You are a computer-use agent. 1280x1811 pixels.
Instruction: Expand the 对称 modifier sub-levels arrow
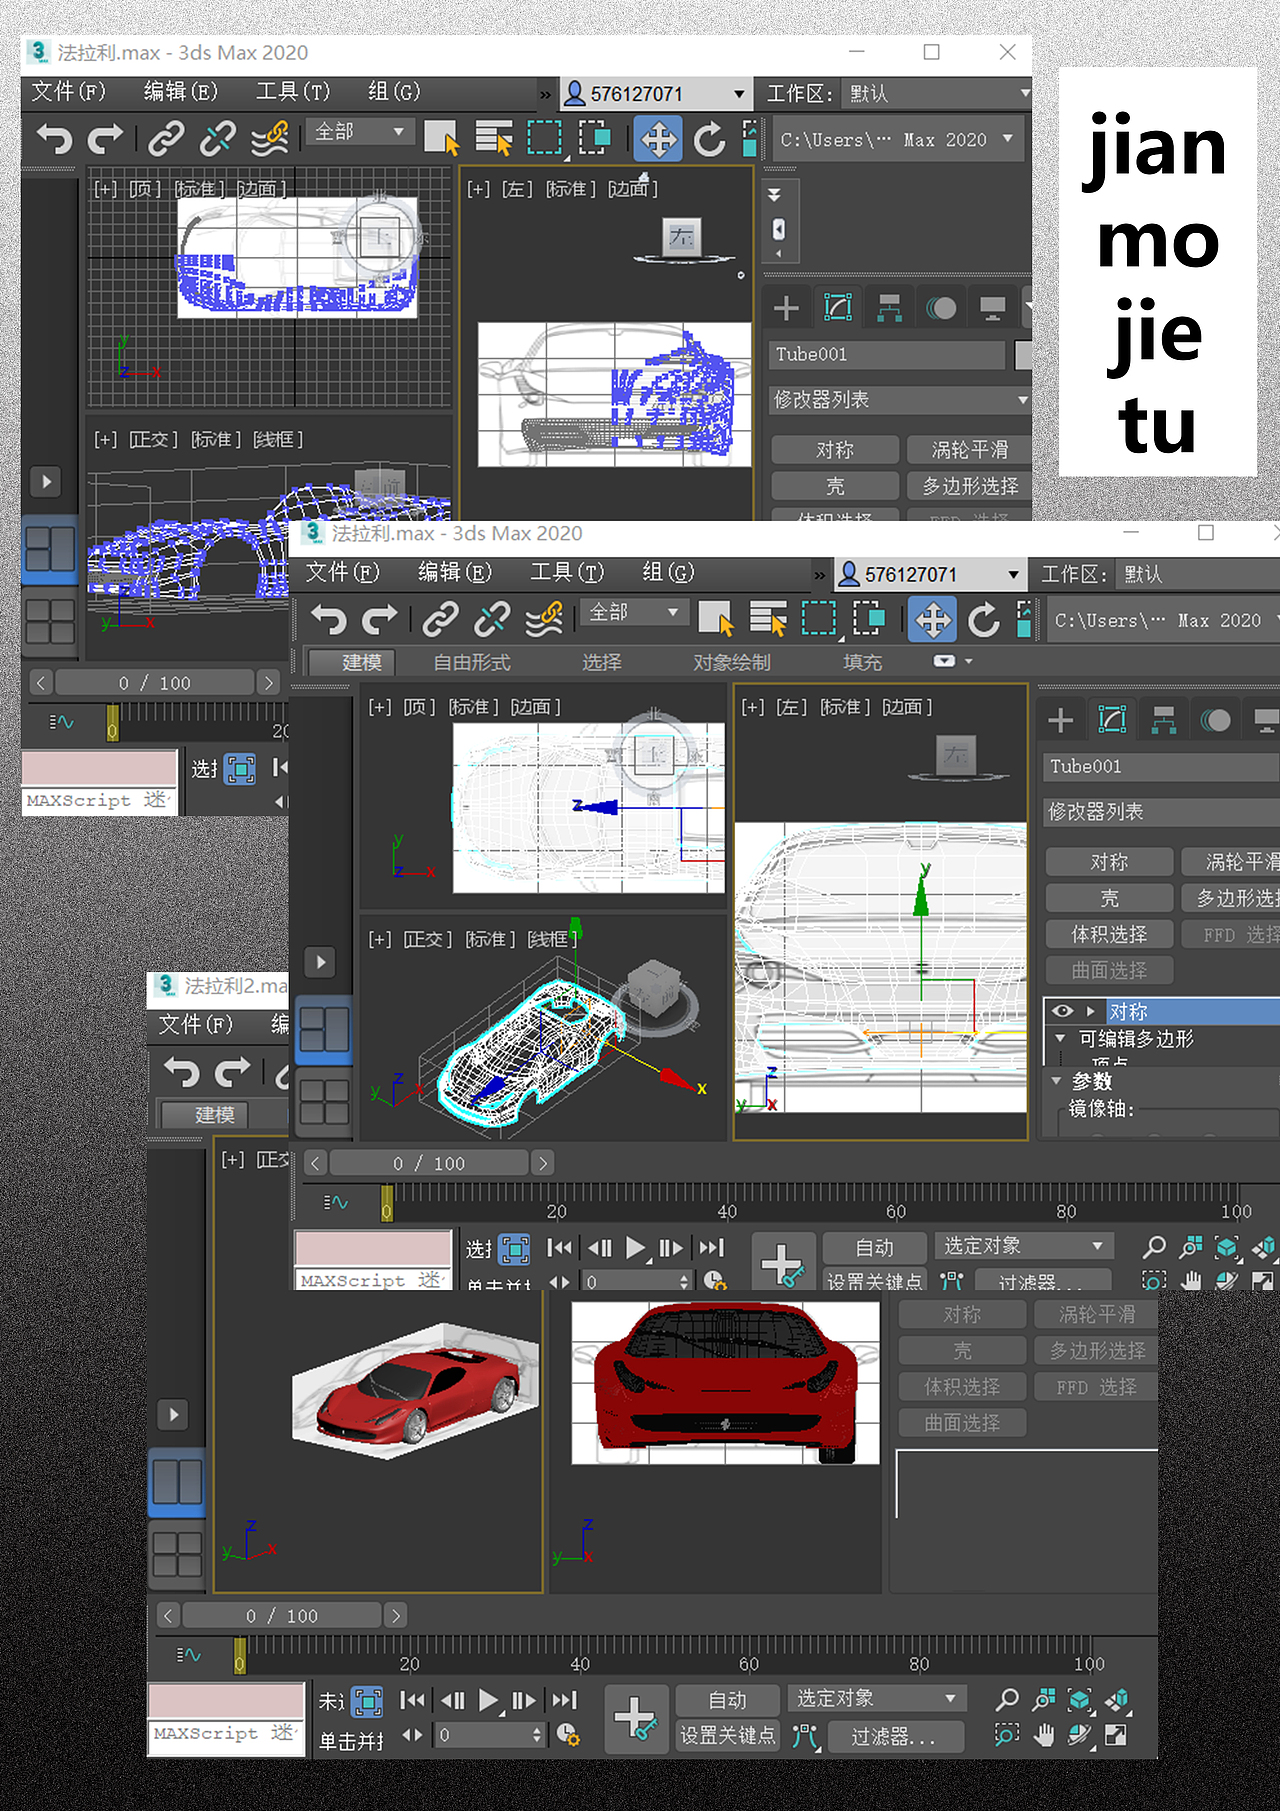(x=1091, y=1011)
